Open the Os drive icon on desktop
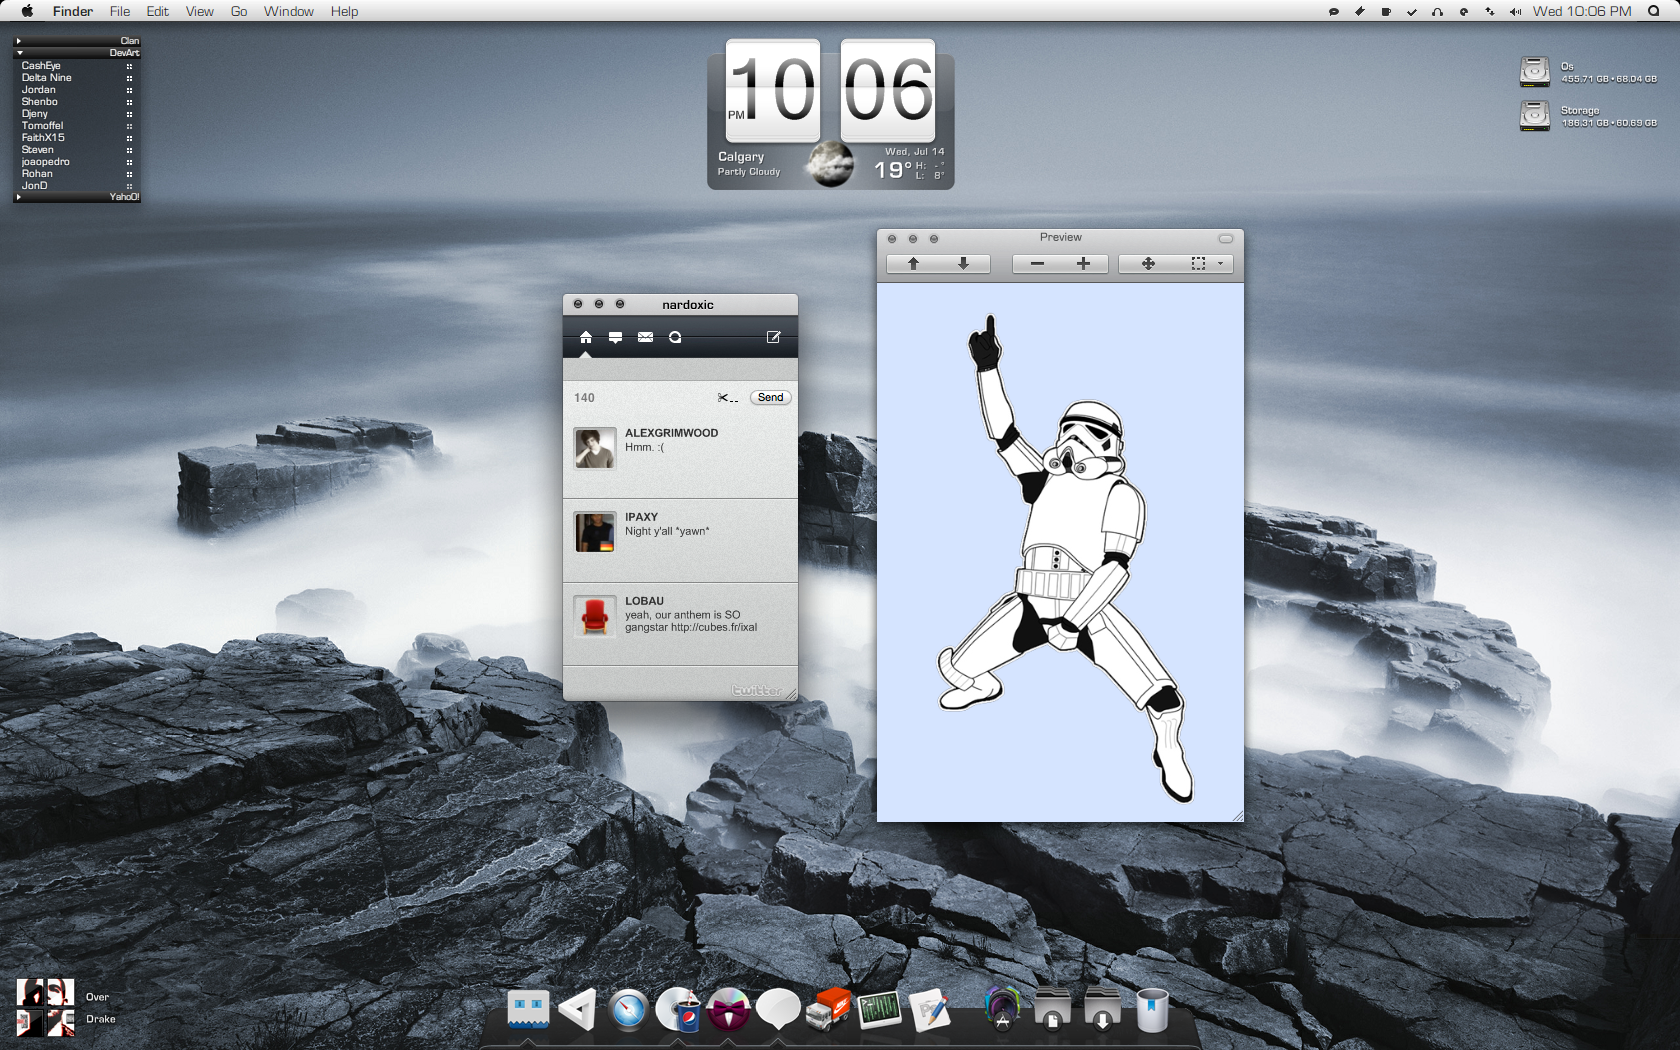Screen dimensions: 1680x1050 point(1535,72)
